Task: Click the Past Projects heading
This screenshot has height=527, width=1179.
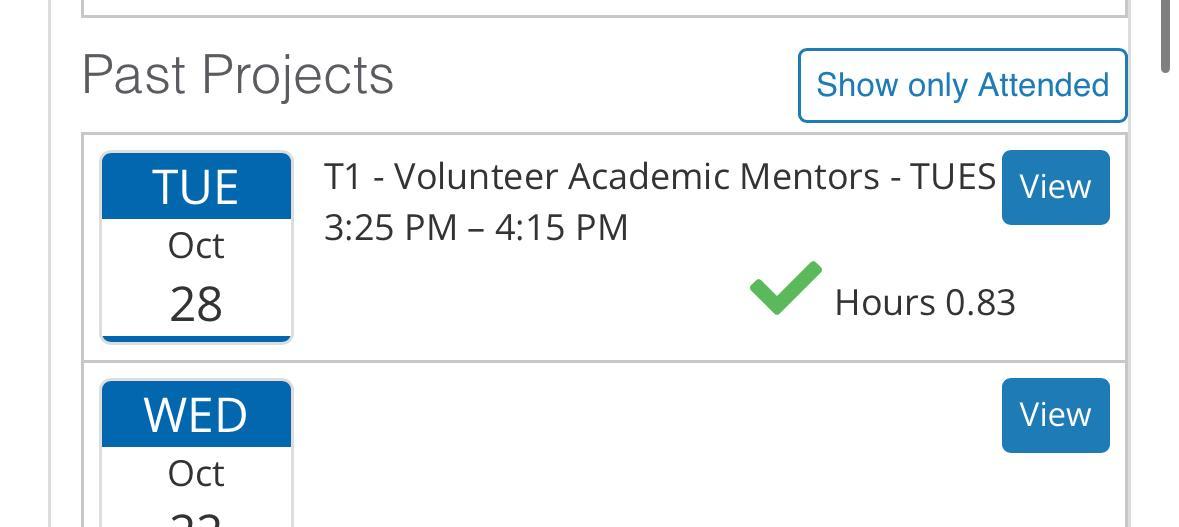Action: [238, 76]
